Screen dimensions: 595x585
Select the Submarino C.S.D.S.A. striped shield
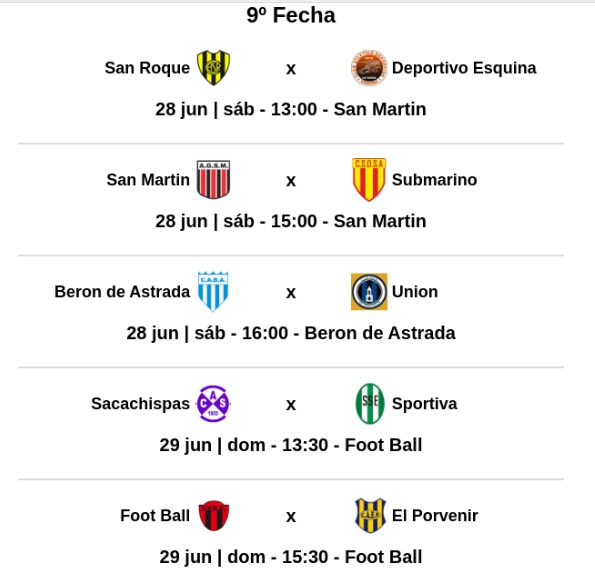coord(369,179)
